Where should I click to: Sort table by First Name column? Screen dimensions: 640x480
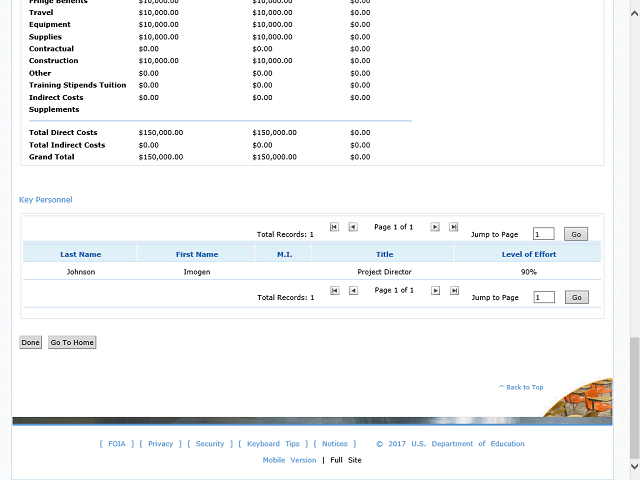(x=196, y=254)
